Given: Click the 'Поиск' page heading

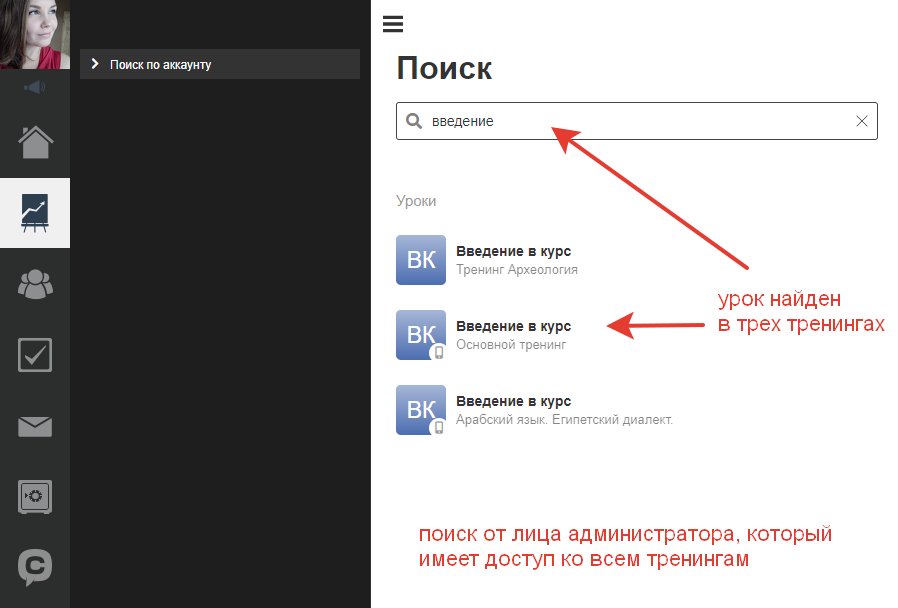Looking at the screenshot, I should click(444, 69).
